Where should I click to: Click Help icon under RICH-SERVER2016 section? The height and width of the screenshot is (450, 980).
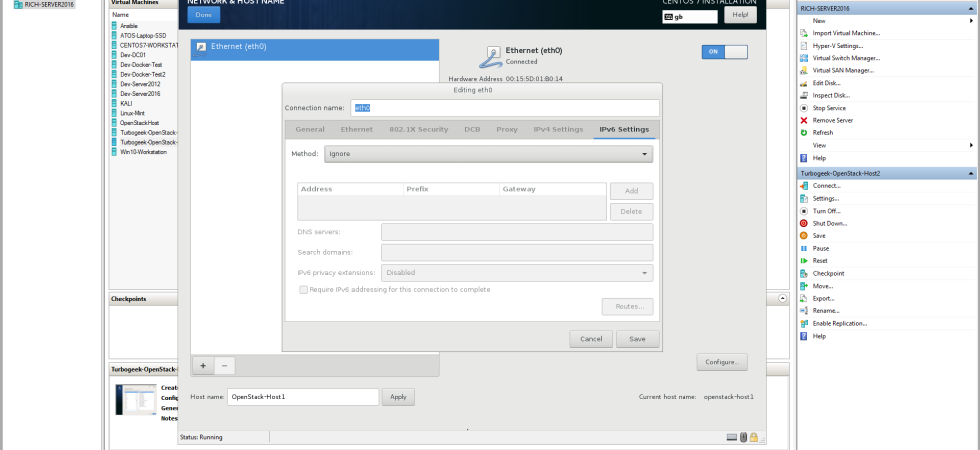804,158
